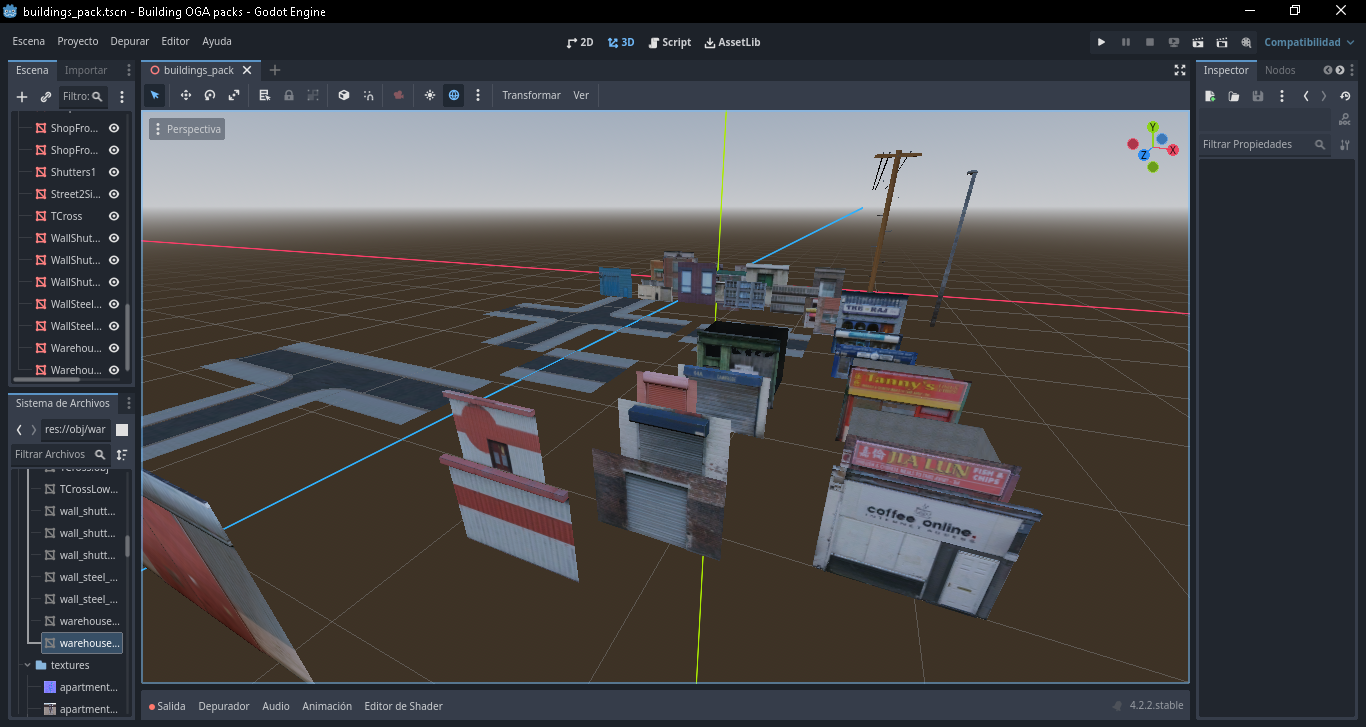Toggle distraction-free mode icon
The height and width of the screenshot is (727, 1366).
(x=1180, y=70)
